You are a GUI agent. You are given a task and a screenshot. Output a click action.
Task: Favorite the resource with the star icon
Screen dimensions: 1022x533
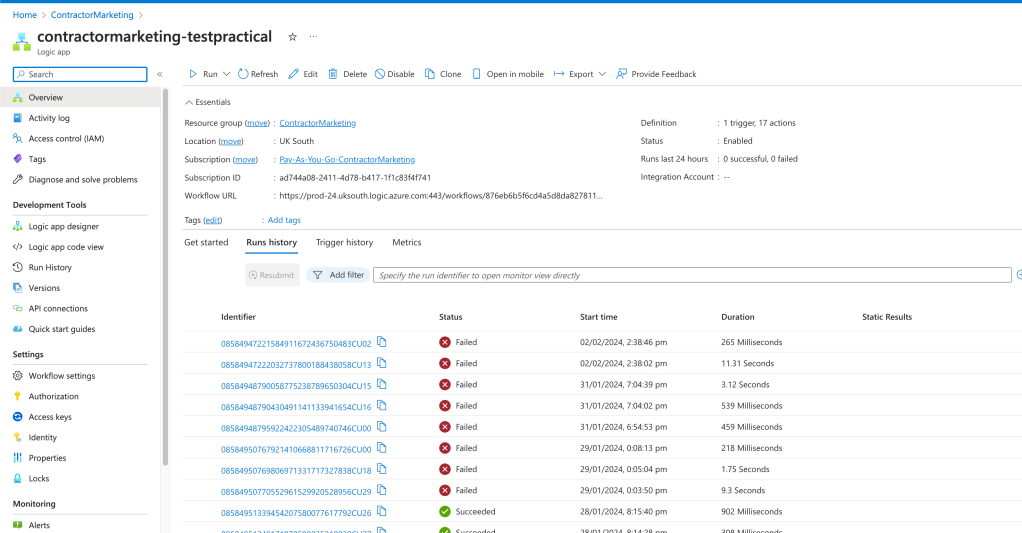point(293,37)
